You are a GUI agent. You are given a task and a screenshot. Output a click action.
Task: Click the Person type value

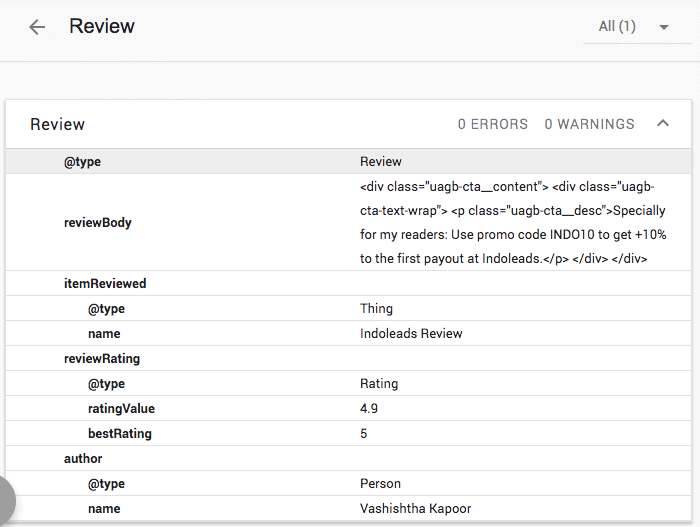(x=380, y=484)
